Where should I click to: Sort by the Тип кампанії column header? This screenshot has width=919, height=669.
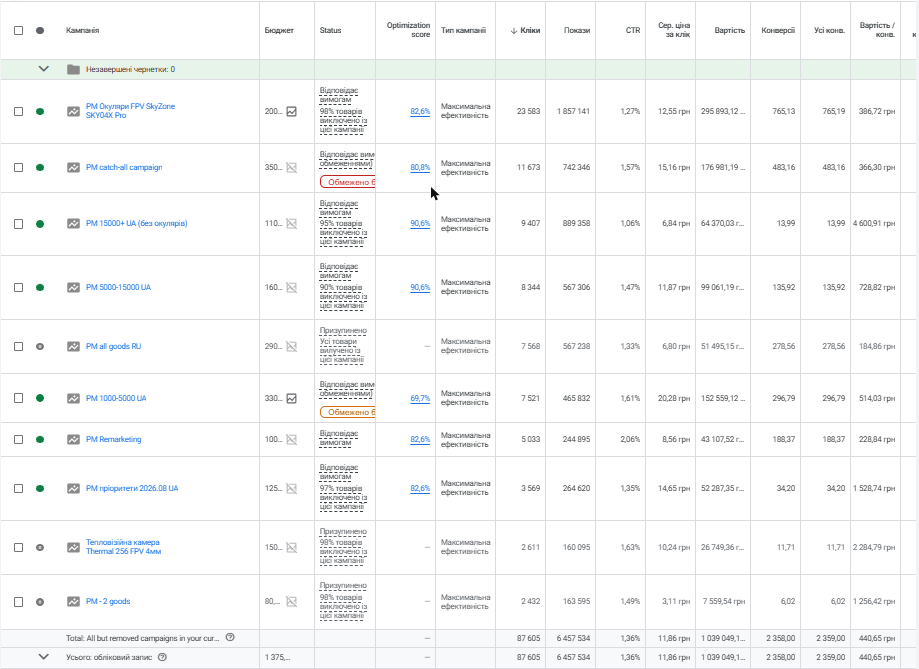click(464, 30)
